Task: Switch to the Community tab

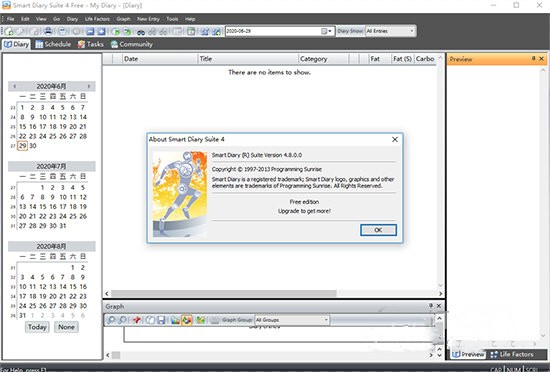Action: tap(132, 44)
